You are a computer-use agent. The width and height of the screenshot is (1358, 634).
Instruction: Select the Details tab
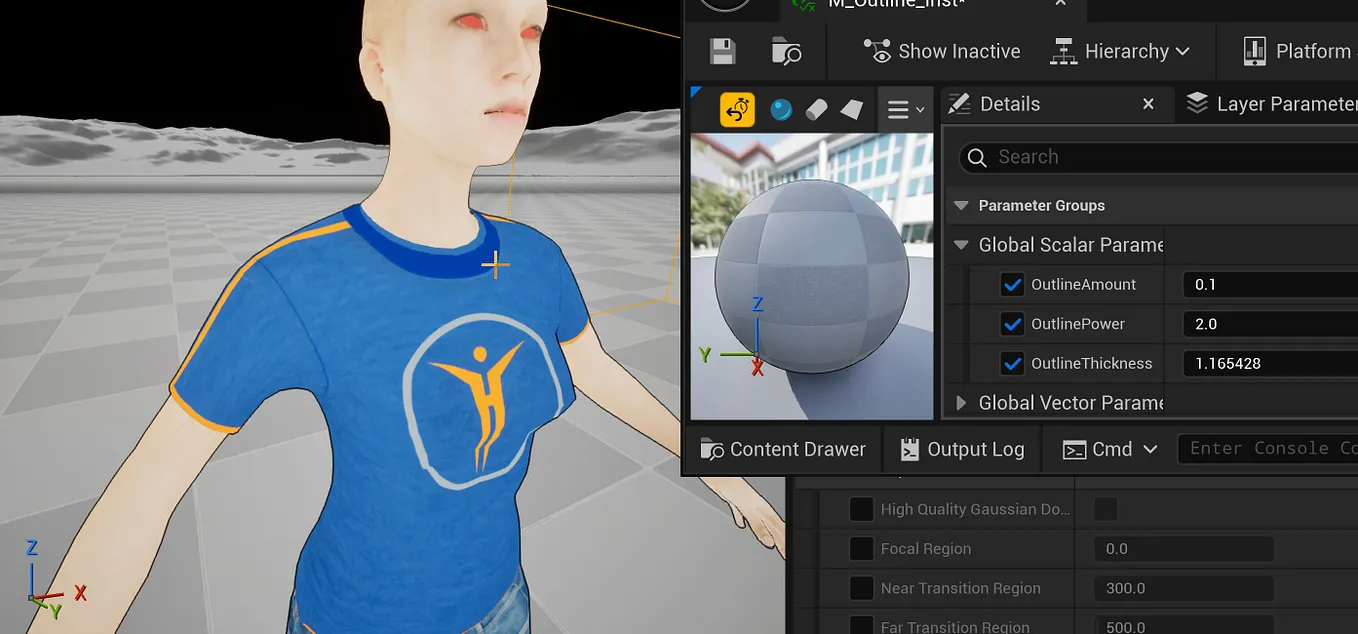(1010, 103)
